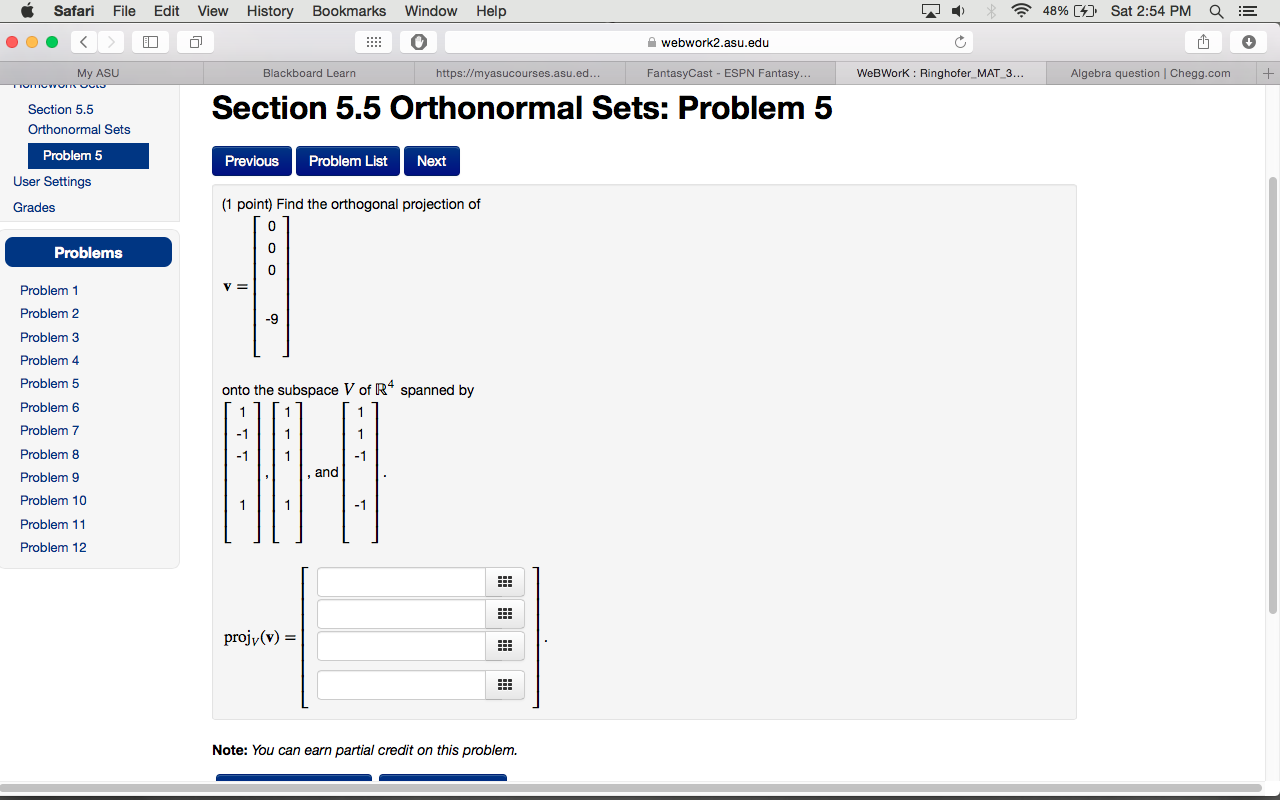
Task: Open Spotlight search in menu bar
Action: [1216, 11]
